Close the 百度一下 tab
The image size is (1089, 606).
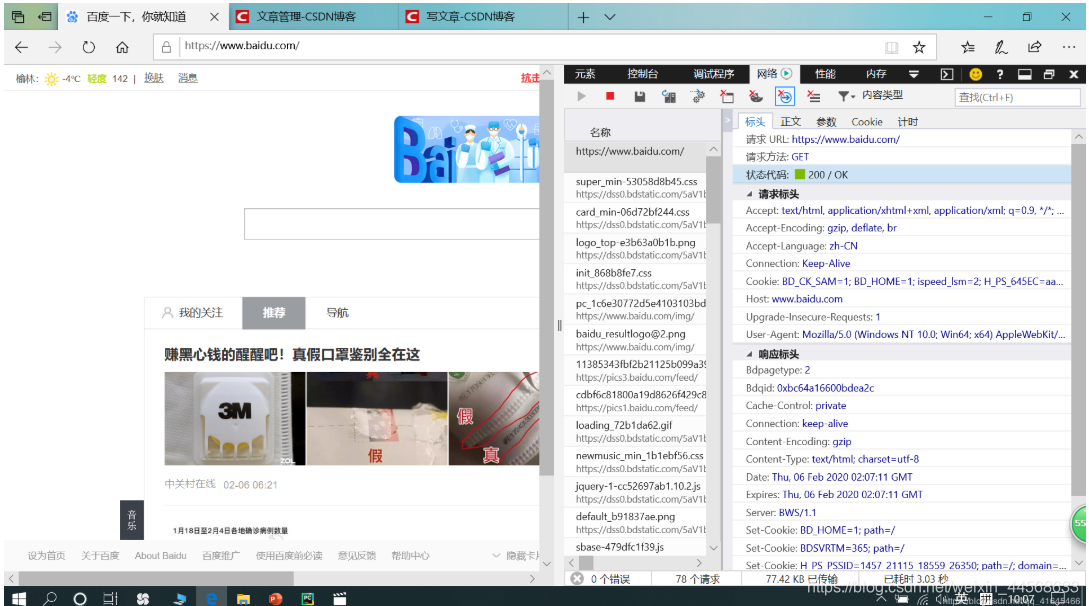coord(215,17)
